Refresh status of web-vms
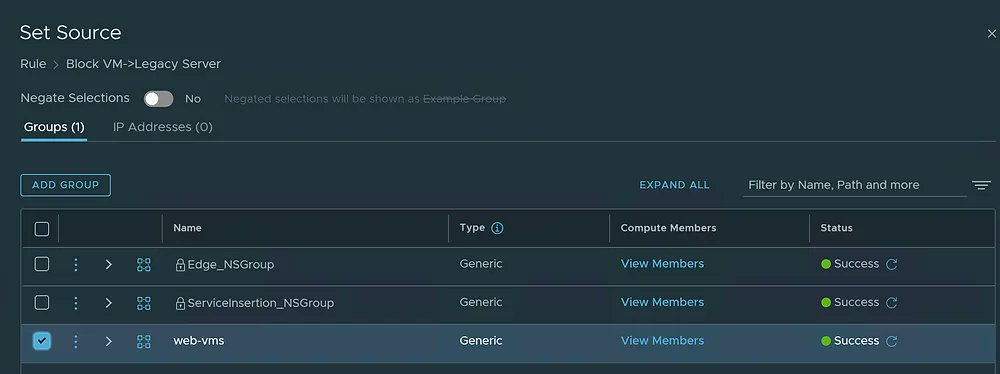Viewport: 1000px width, 374px height. pyautogui.click(x=892, y=341)
